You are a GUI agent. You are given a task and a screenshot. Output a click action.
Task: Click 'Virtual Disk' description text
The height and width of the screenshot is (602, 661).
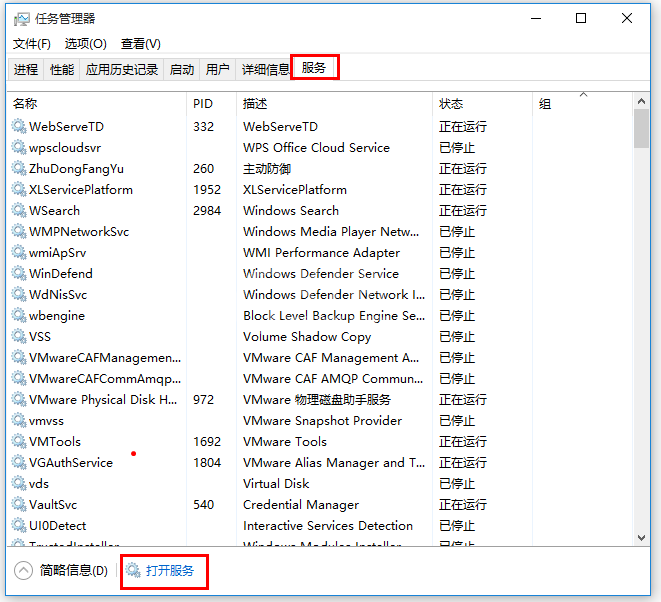pyautogui.click(x=276, y=483)
